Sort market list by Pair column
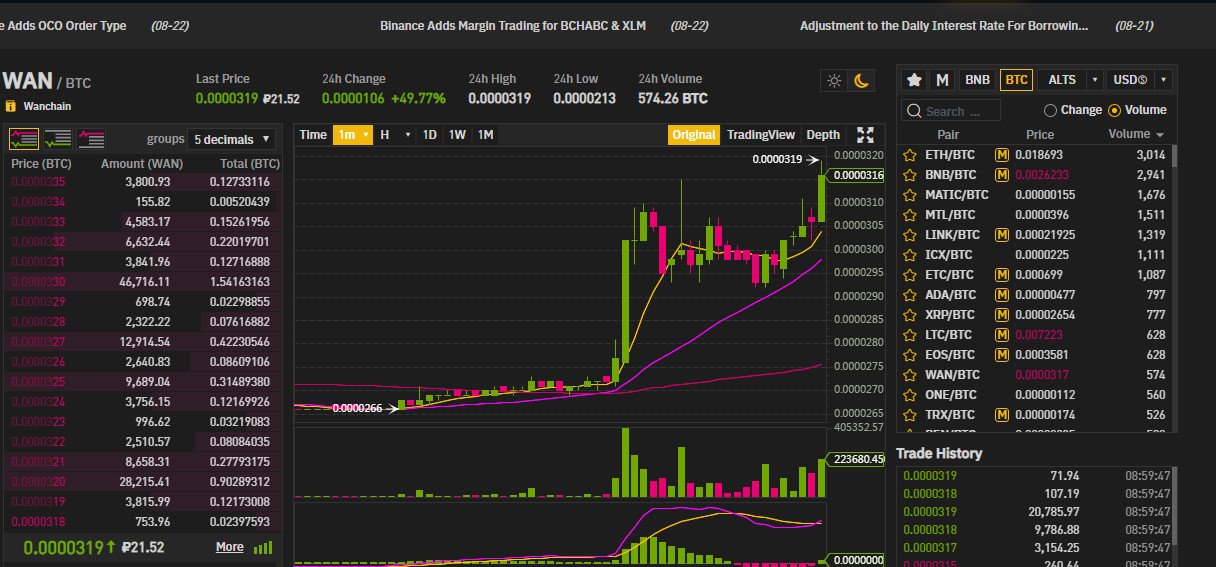Image resolution: width=1216 pixels, height=567 pixels. click(948, 134)
